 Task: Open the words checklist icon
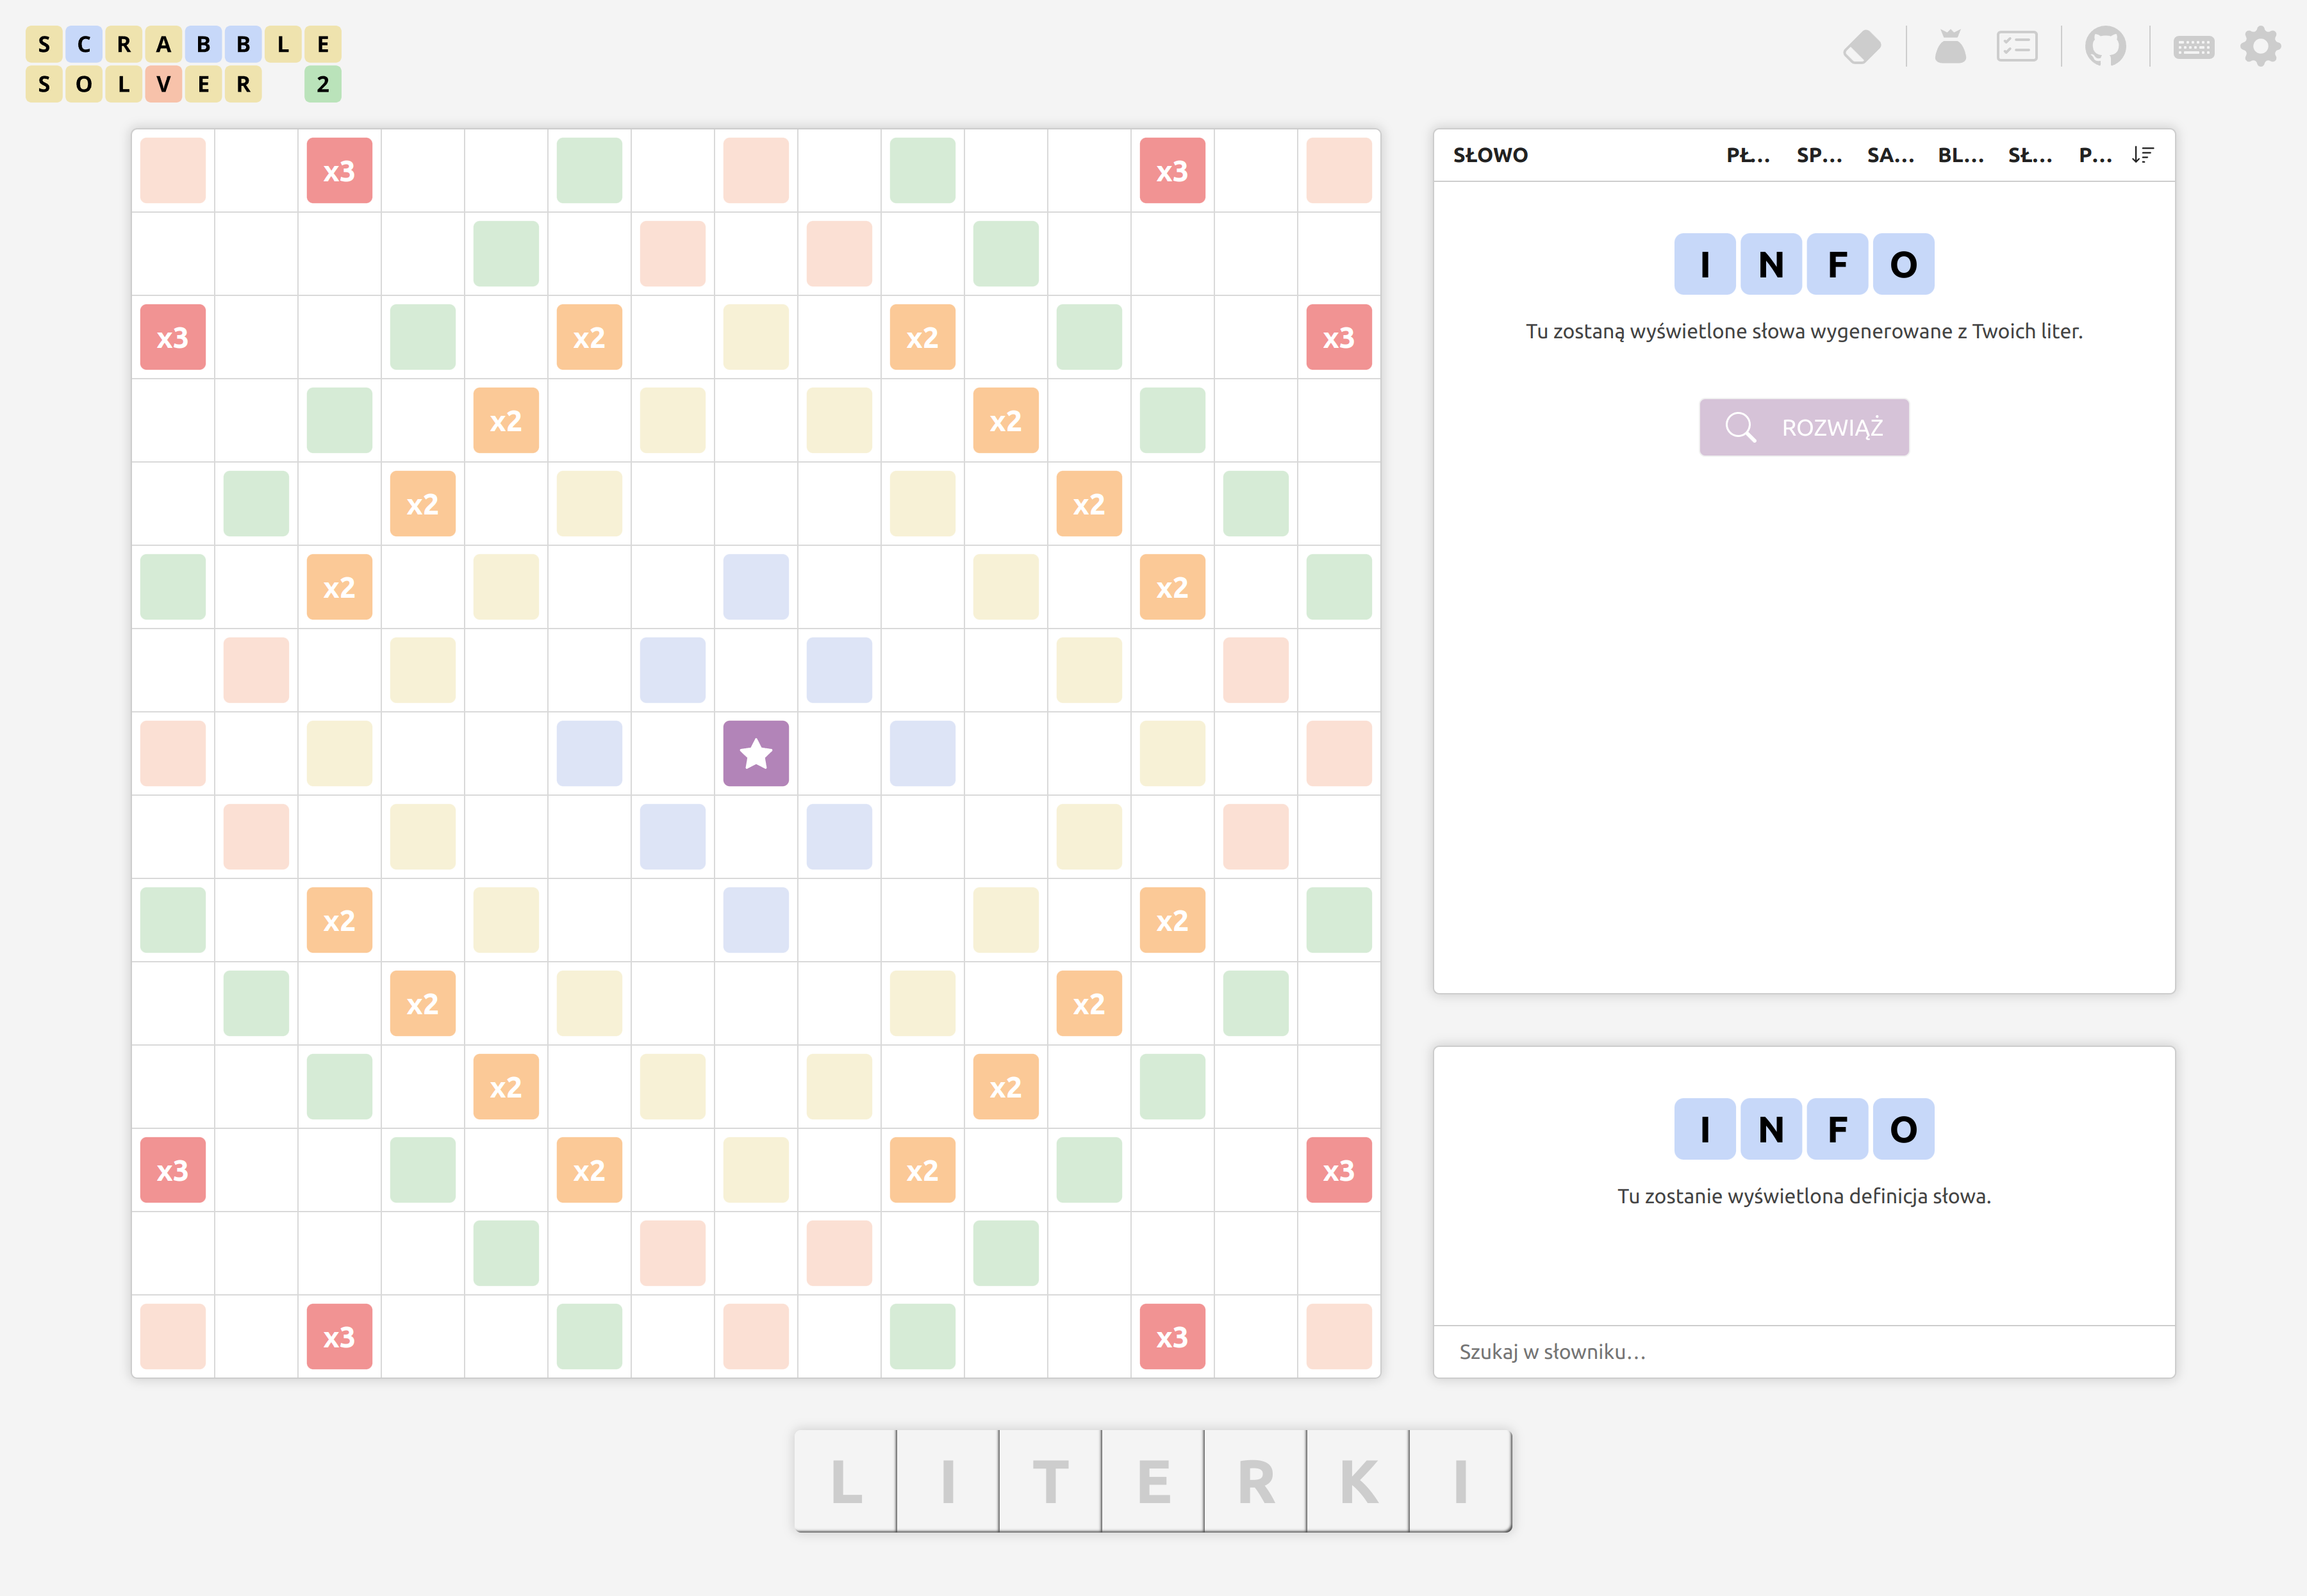(x=2016, y=47)
